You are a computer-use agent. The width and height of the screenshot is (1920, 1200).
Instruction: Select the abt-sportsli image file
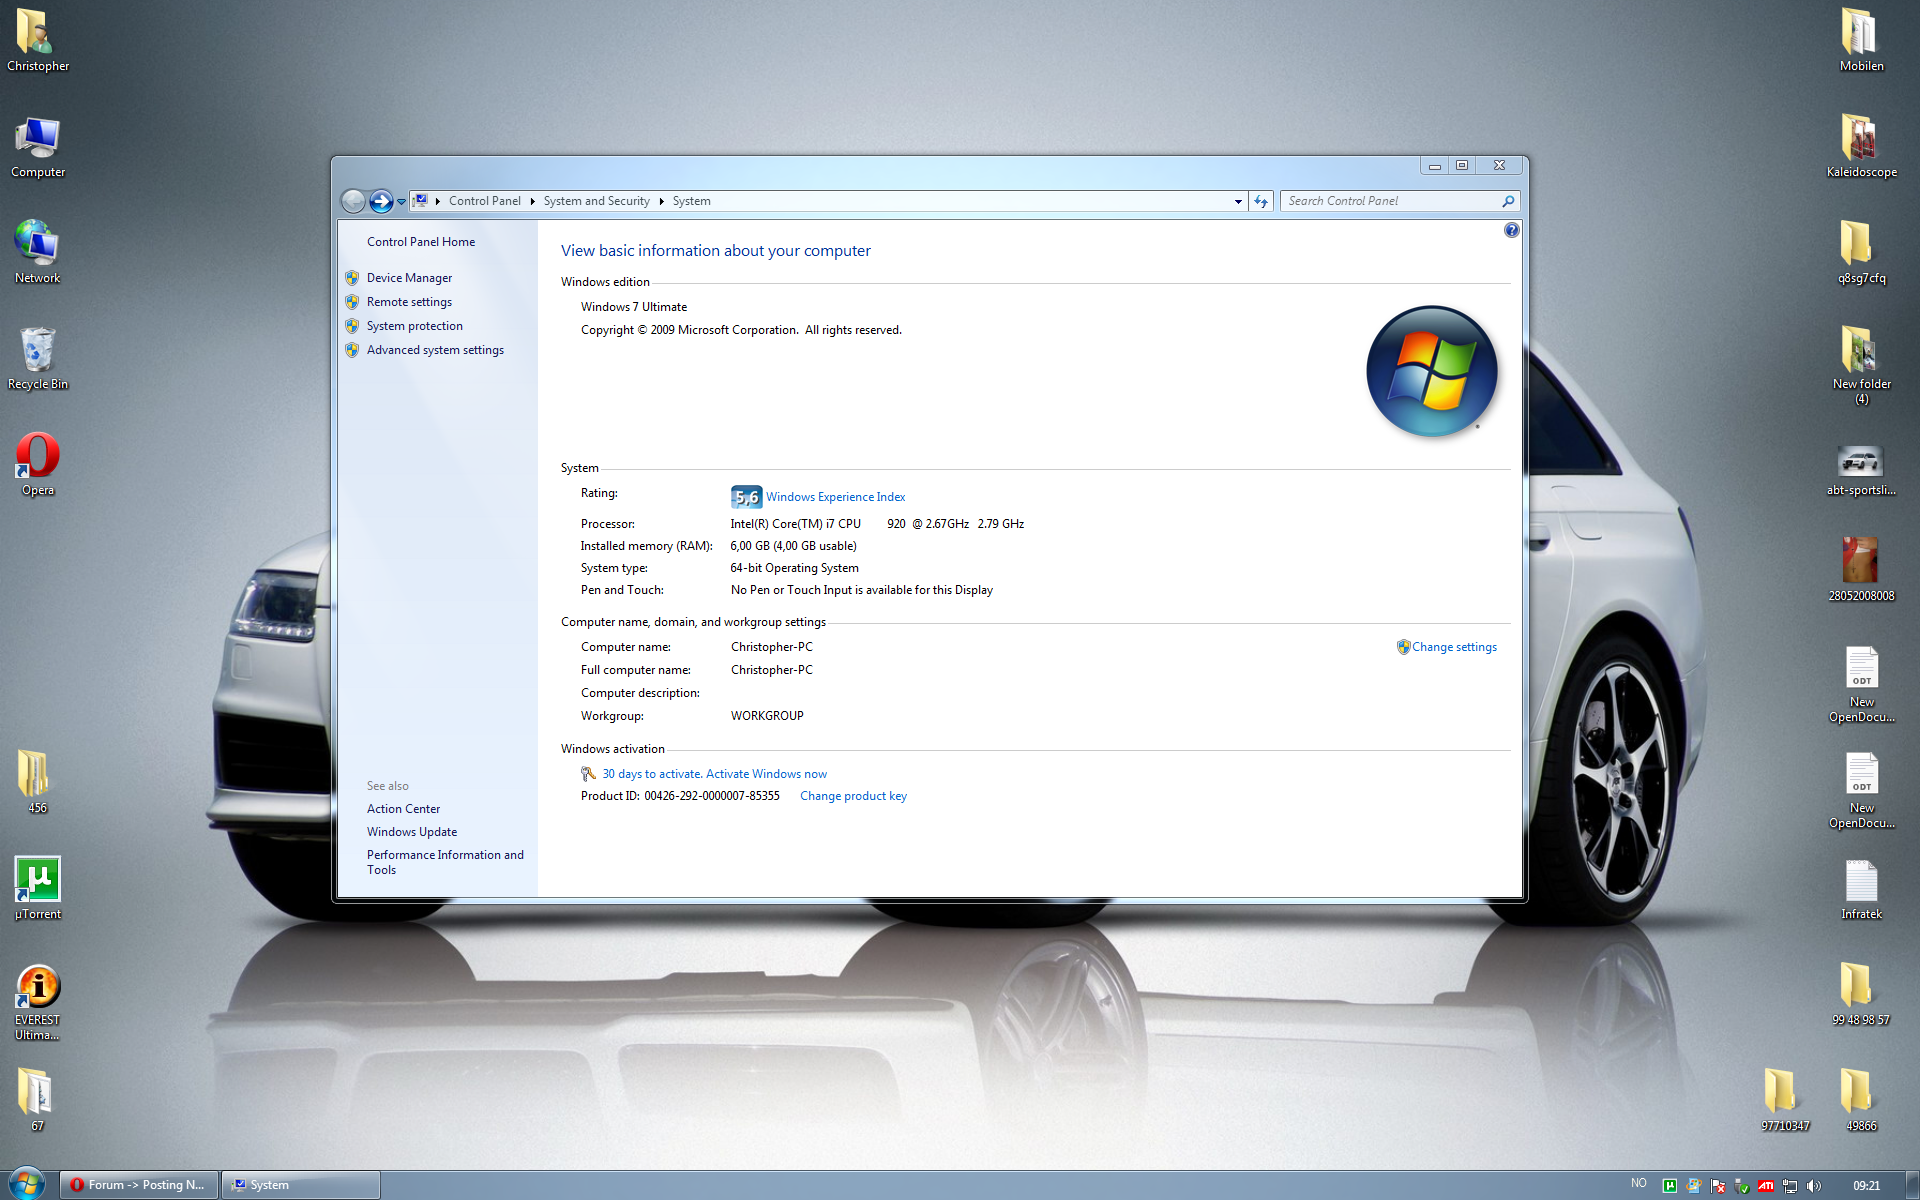[x=1861, y=470]
